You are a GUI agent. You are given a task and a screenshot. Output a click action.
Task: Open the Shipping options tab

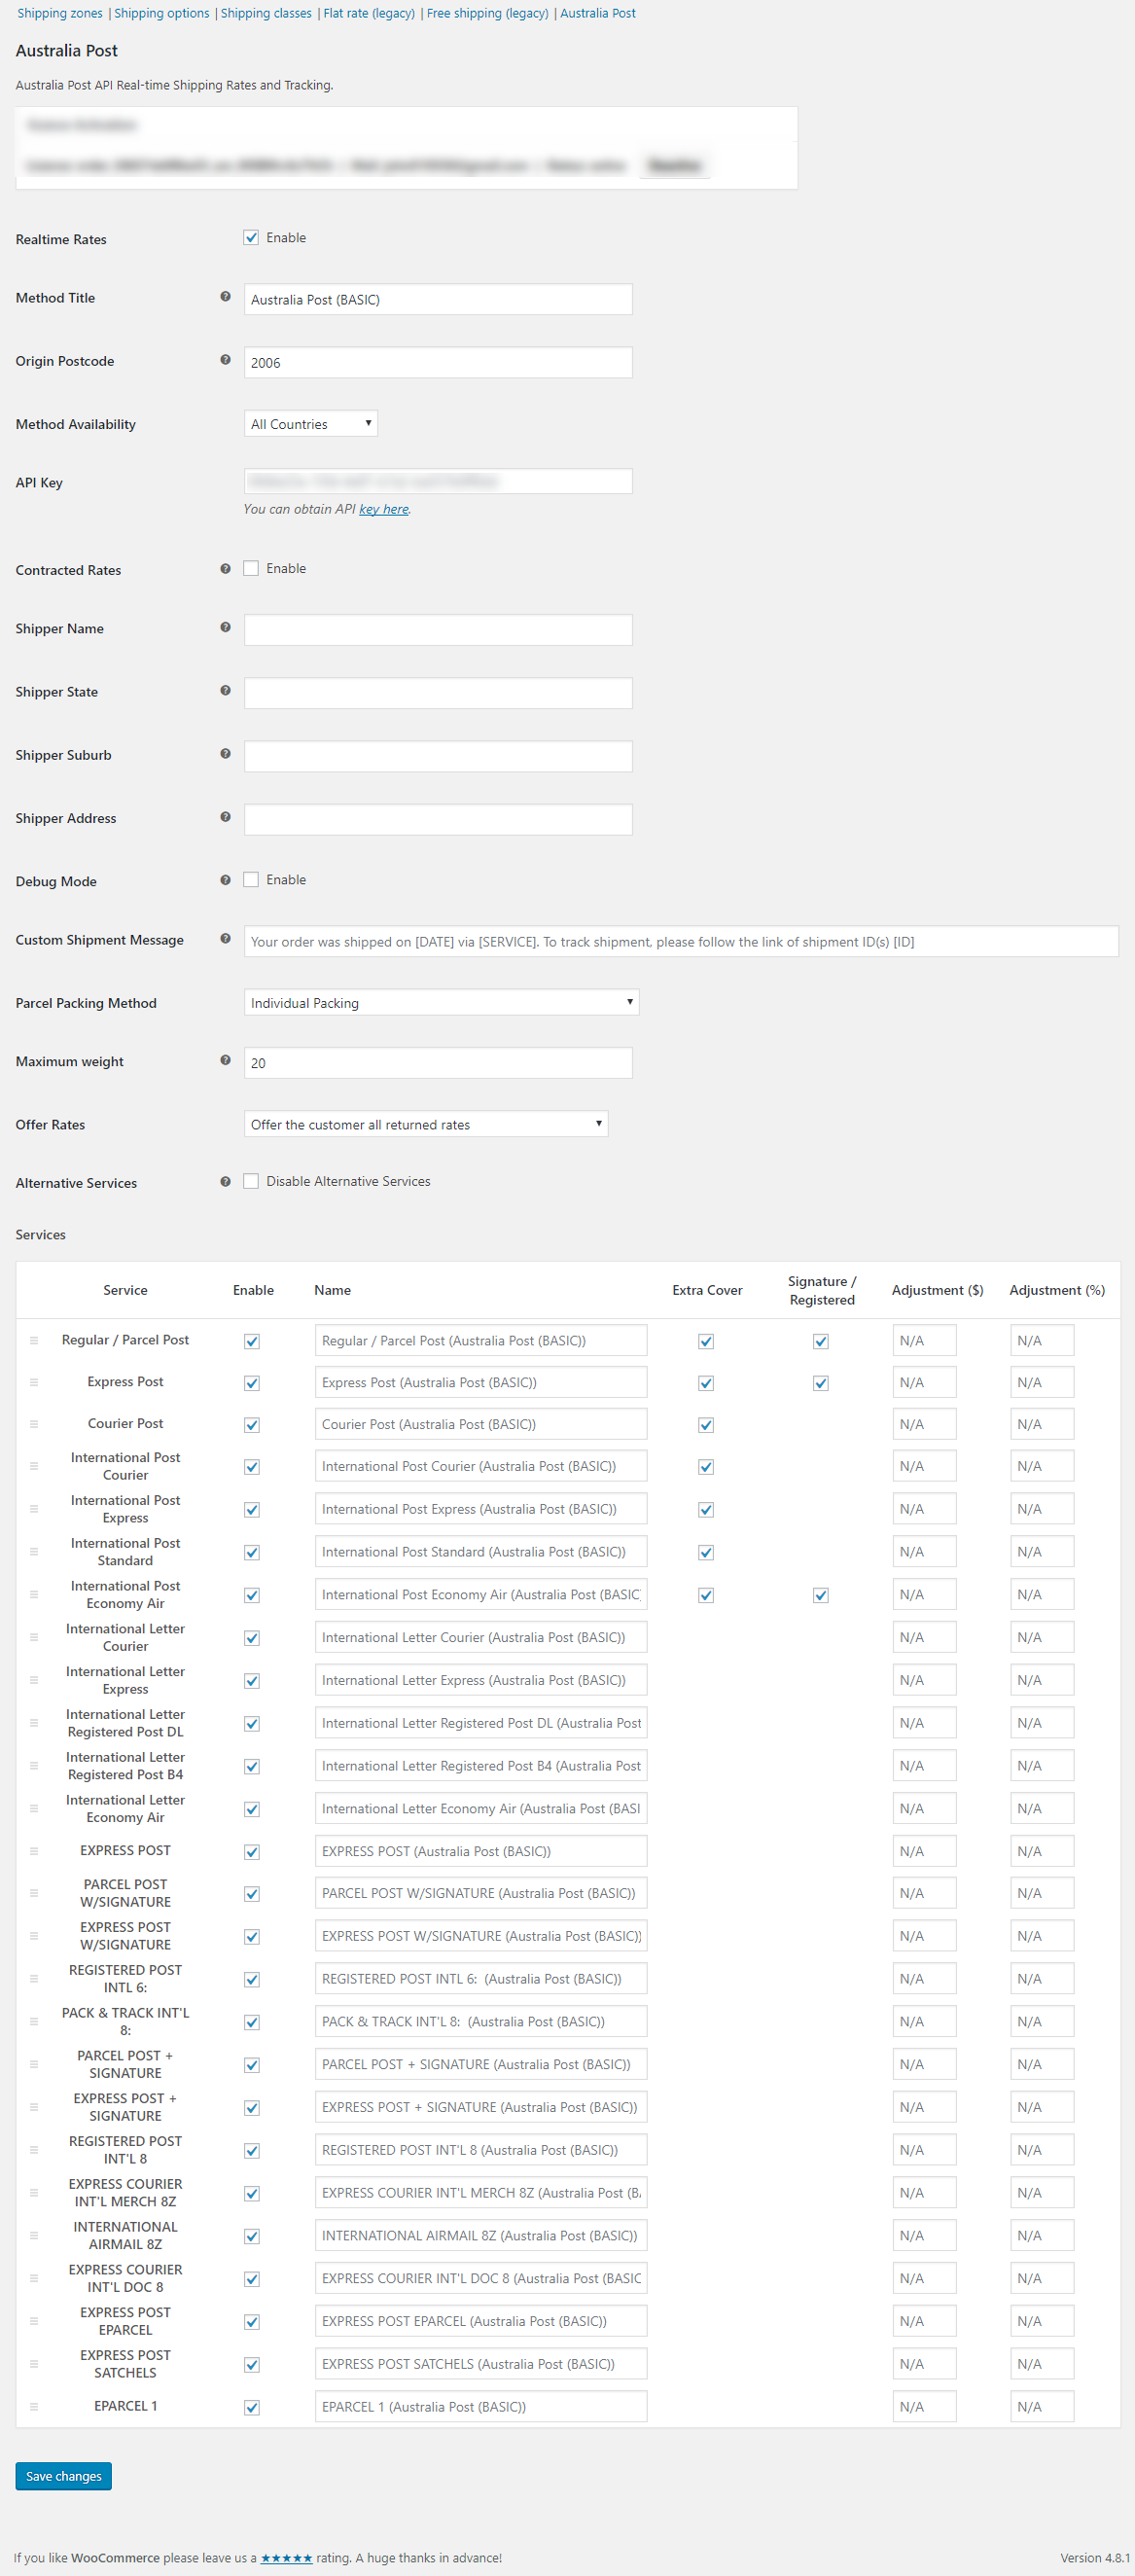pyautogui.click(x=162, y=13)
